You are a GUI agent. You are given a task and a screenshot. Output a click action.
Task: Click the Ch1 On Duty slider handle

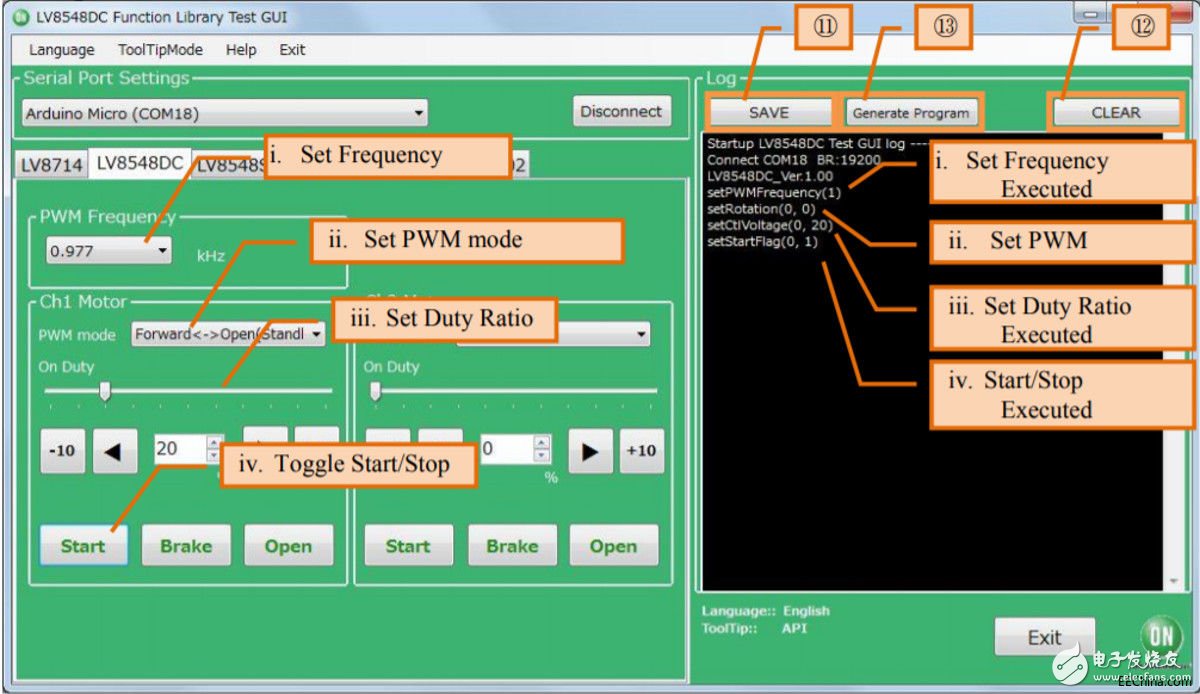103,393
